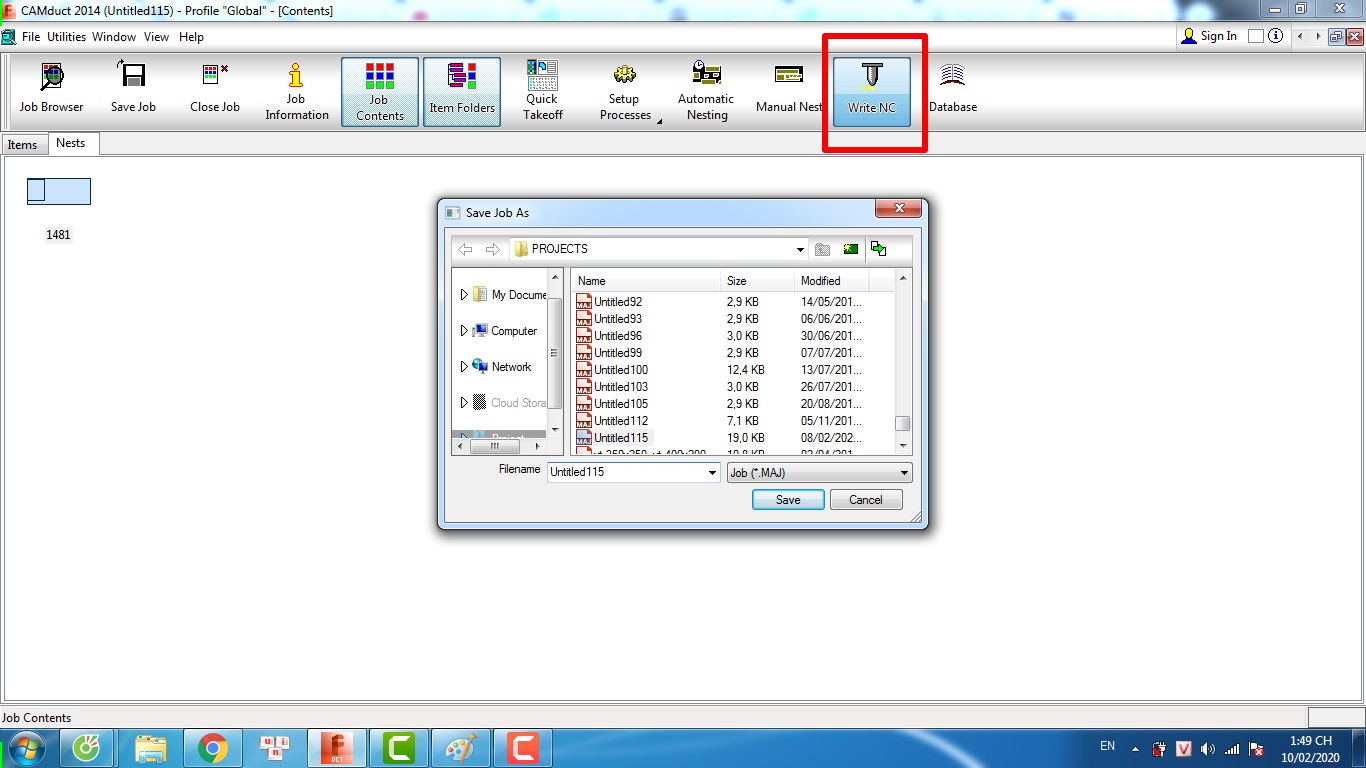This screenshot has height=768, width=1366.
Task: Select the nest thumbnail labeled 1481
Action: pyautogui.click(x=58, y=191)
